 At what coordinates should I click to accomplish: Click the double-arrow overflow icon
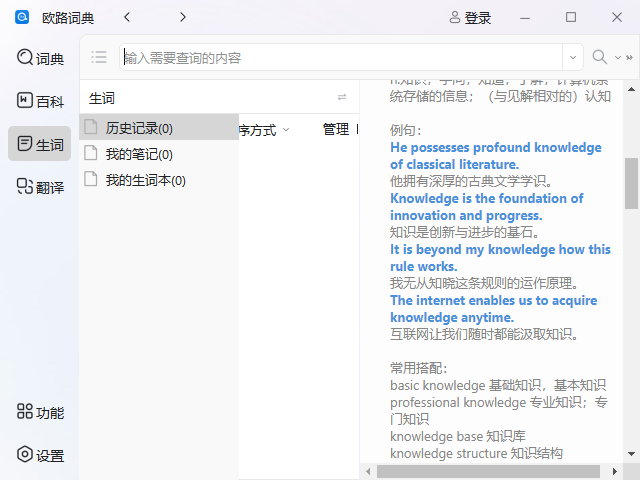(629, 58)
